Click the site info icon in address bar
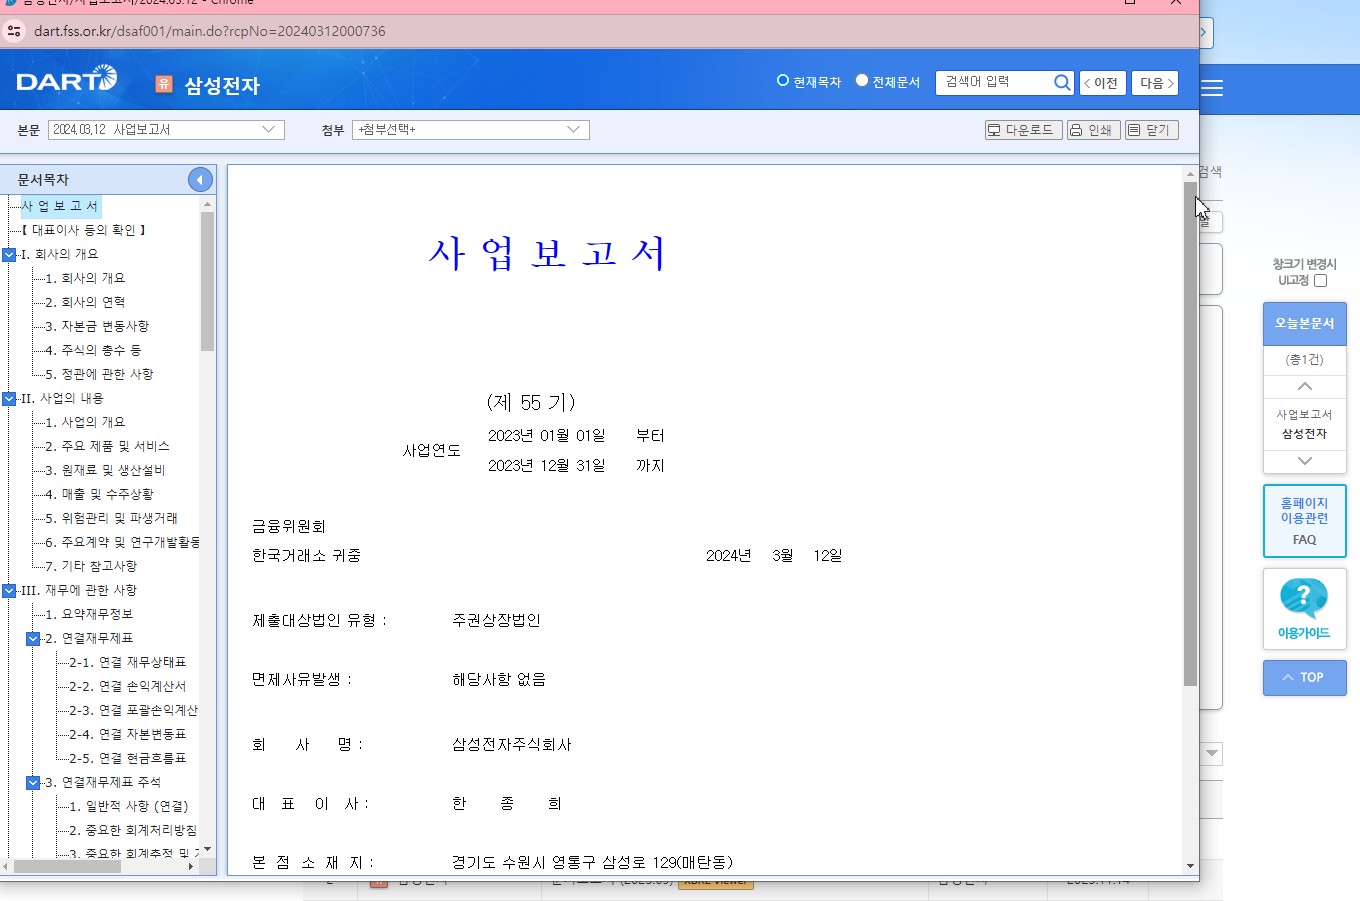This screenshot has height=901, width=1360. (x=14, y=31)
